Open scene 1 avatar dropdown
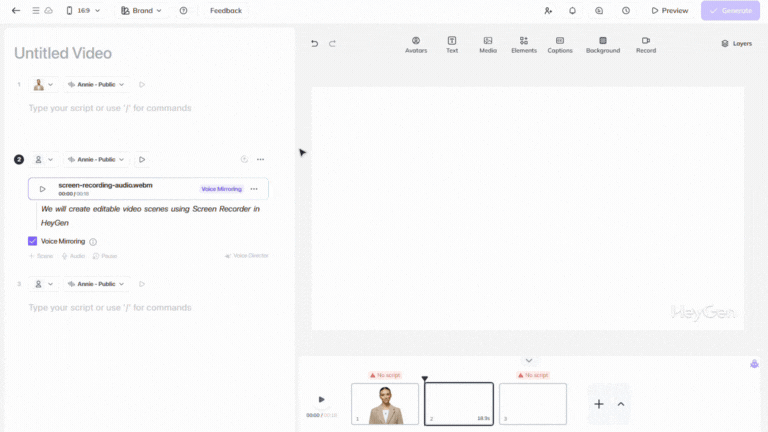Viewport: 768px width, 432px height. (43, 85)
